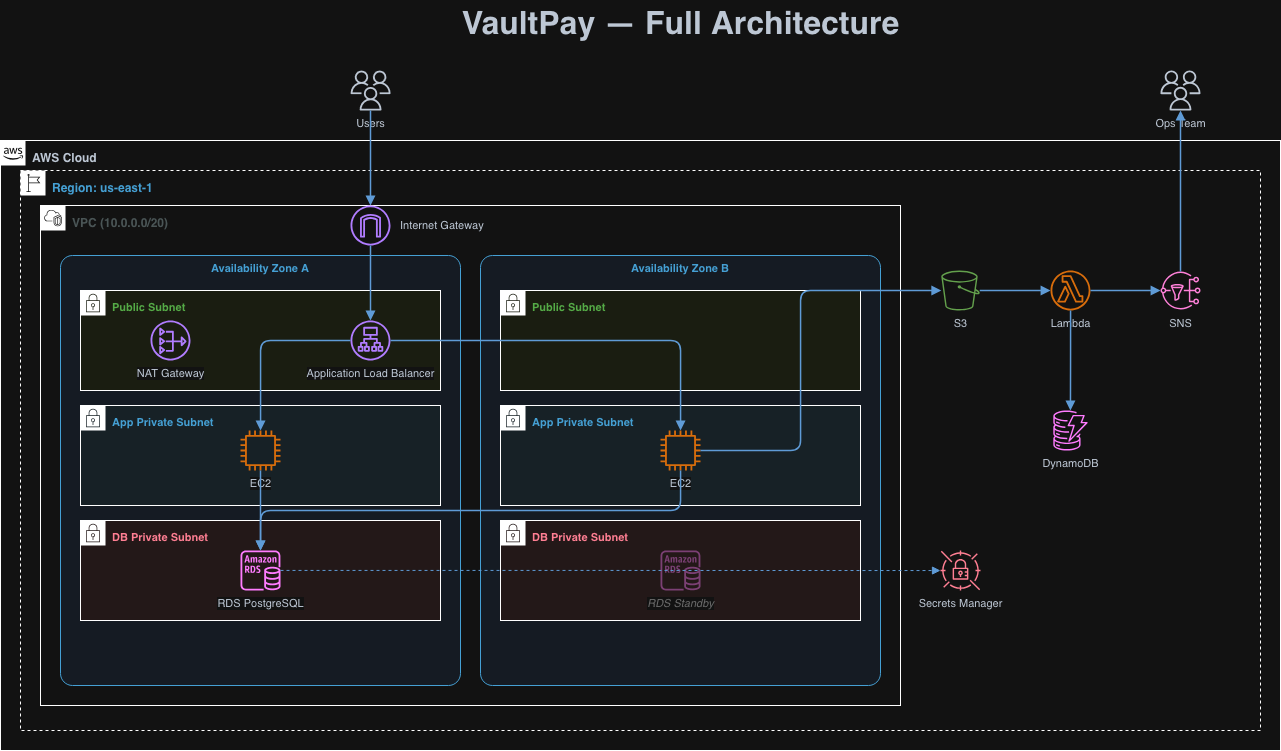Click the 'Lambda' text label

1070,323
